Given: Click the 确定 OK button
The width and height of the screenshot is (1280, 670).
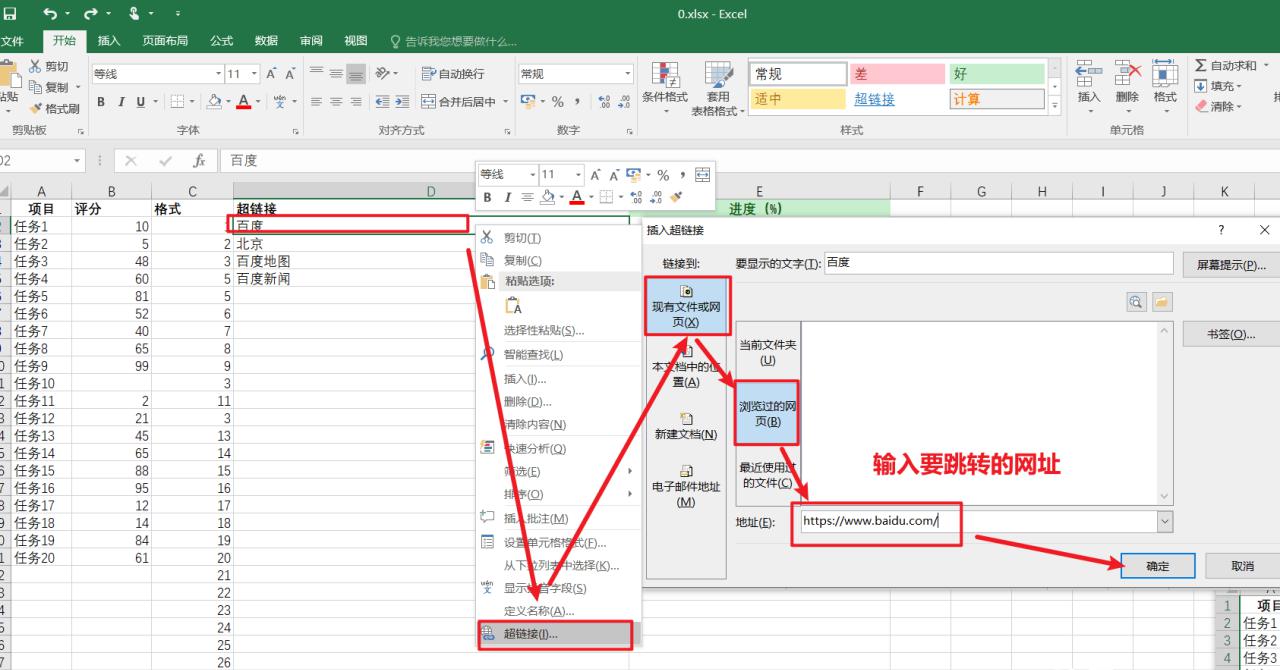Looking at the screenshot, I should [x=1158, y=566].
